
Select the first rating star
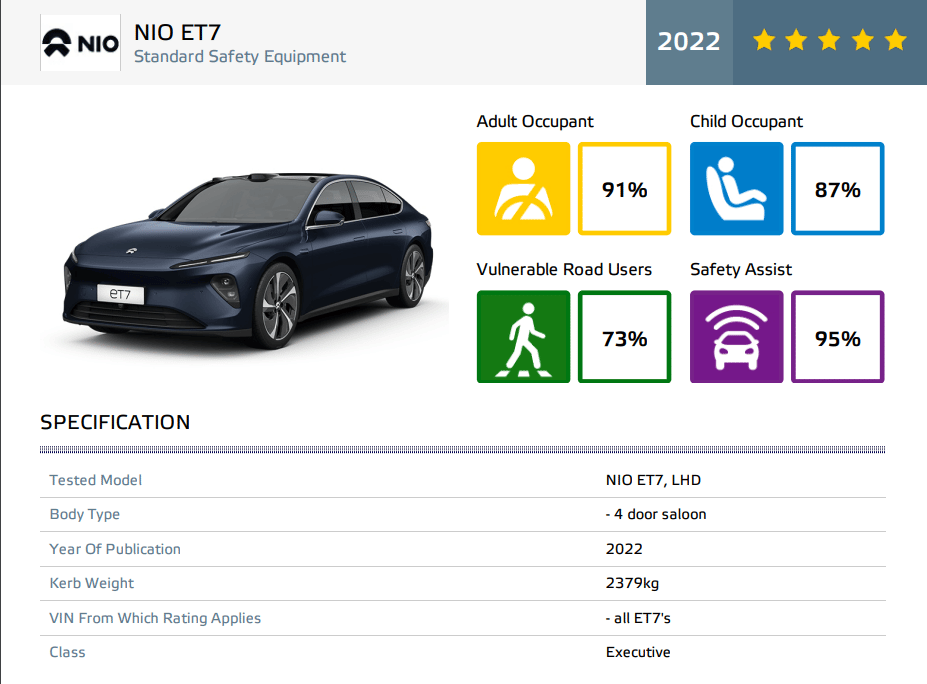(x=762, y=41)
